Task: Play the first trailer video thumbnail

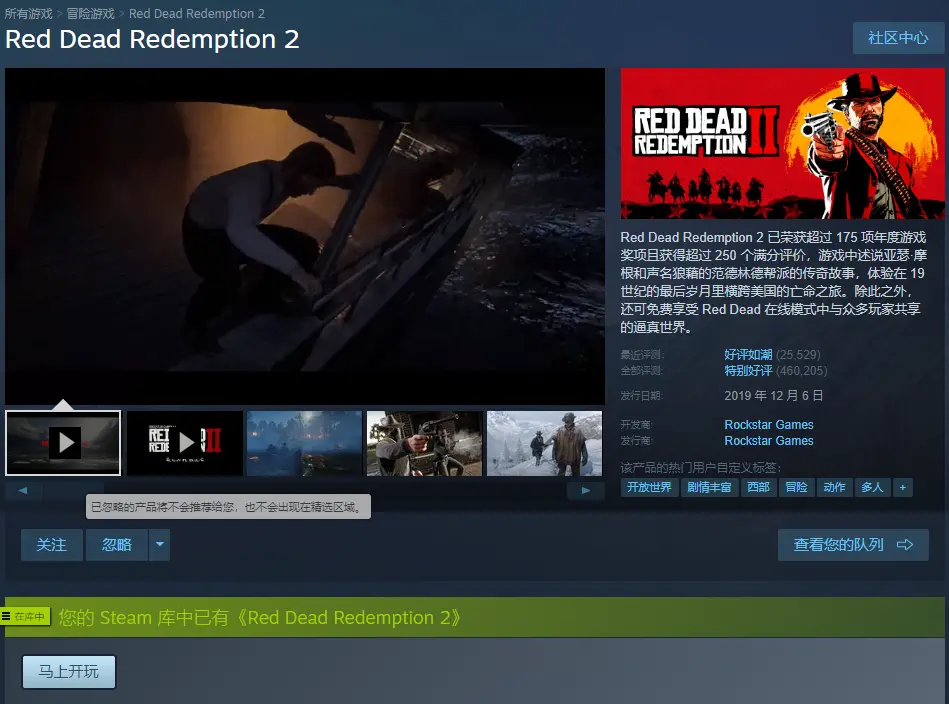Action: 64,442
